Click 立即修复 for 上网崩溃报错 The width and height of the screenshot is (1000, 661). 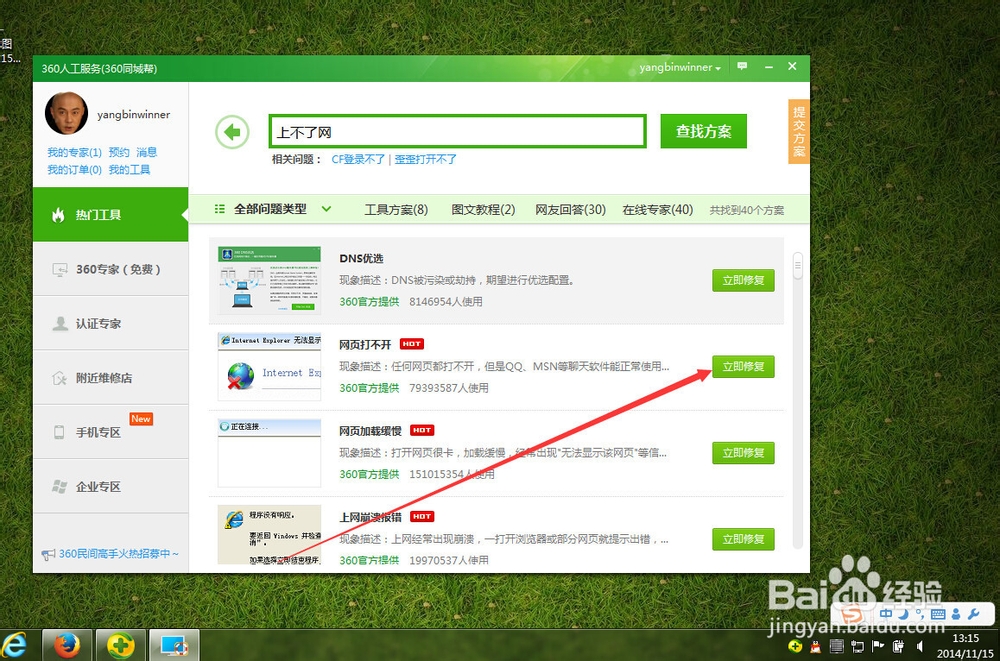tap(743, 539)
